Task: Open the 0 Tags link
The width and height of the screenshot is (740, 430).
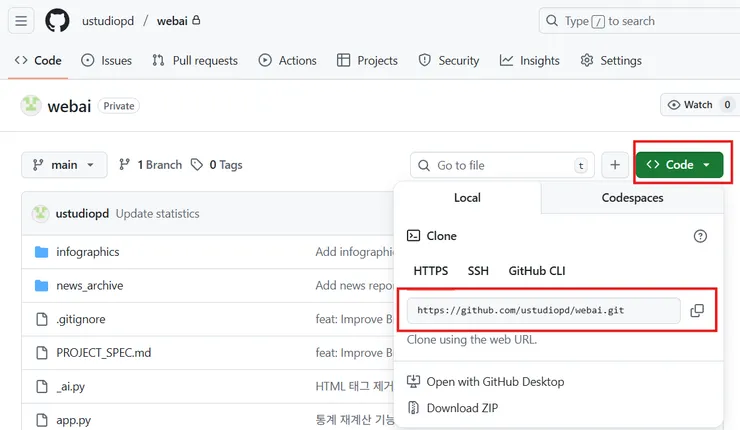Action: pos(217,165)
